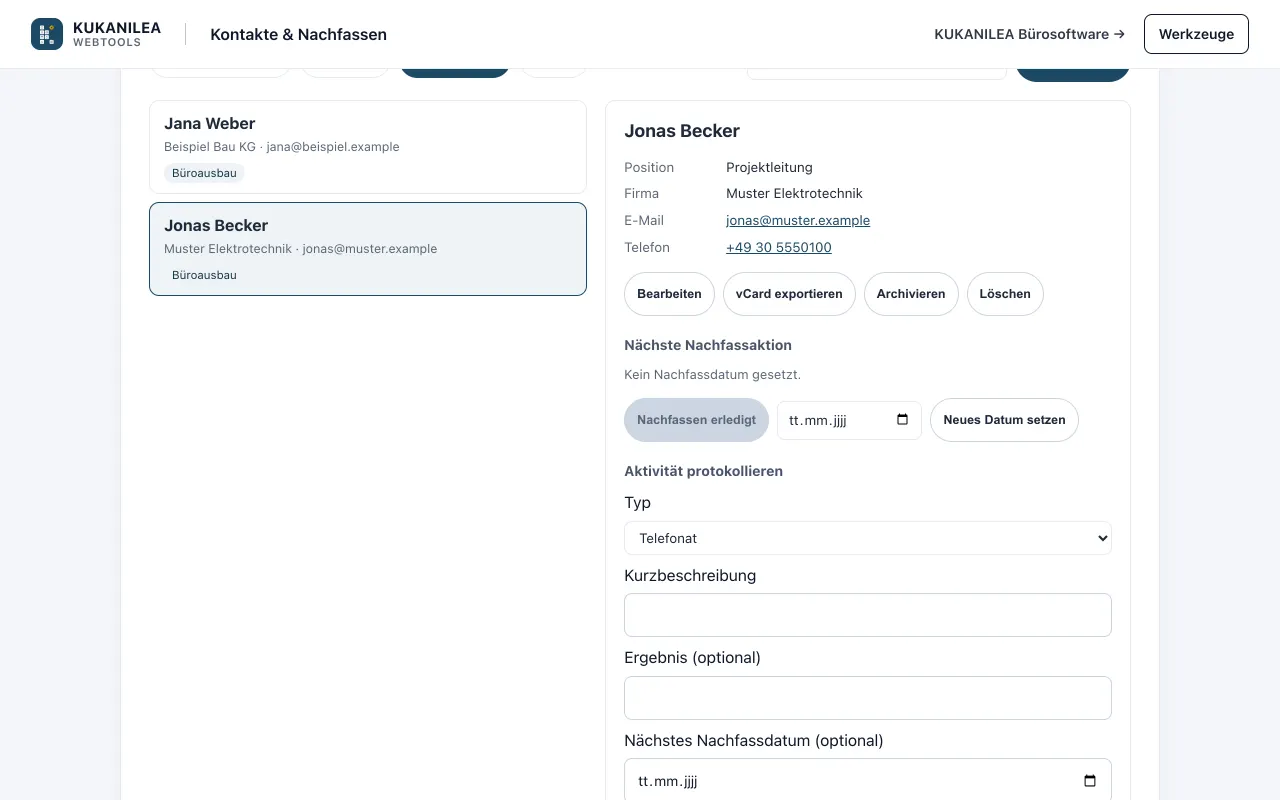This screenshot has height=800, width=1280.
Task: Select Jana Weber contact card
Action: (368, 147)
